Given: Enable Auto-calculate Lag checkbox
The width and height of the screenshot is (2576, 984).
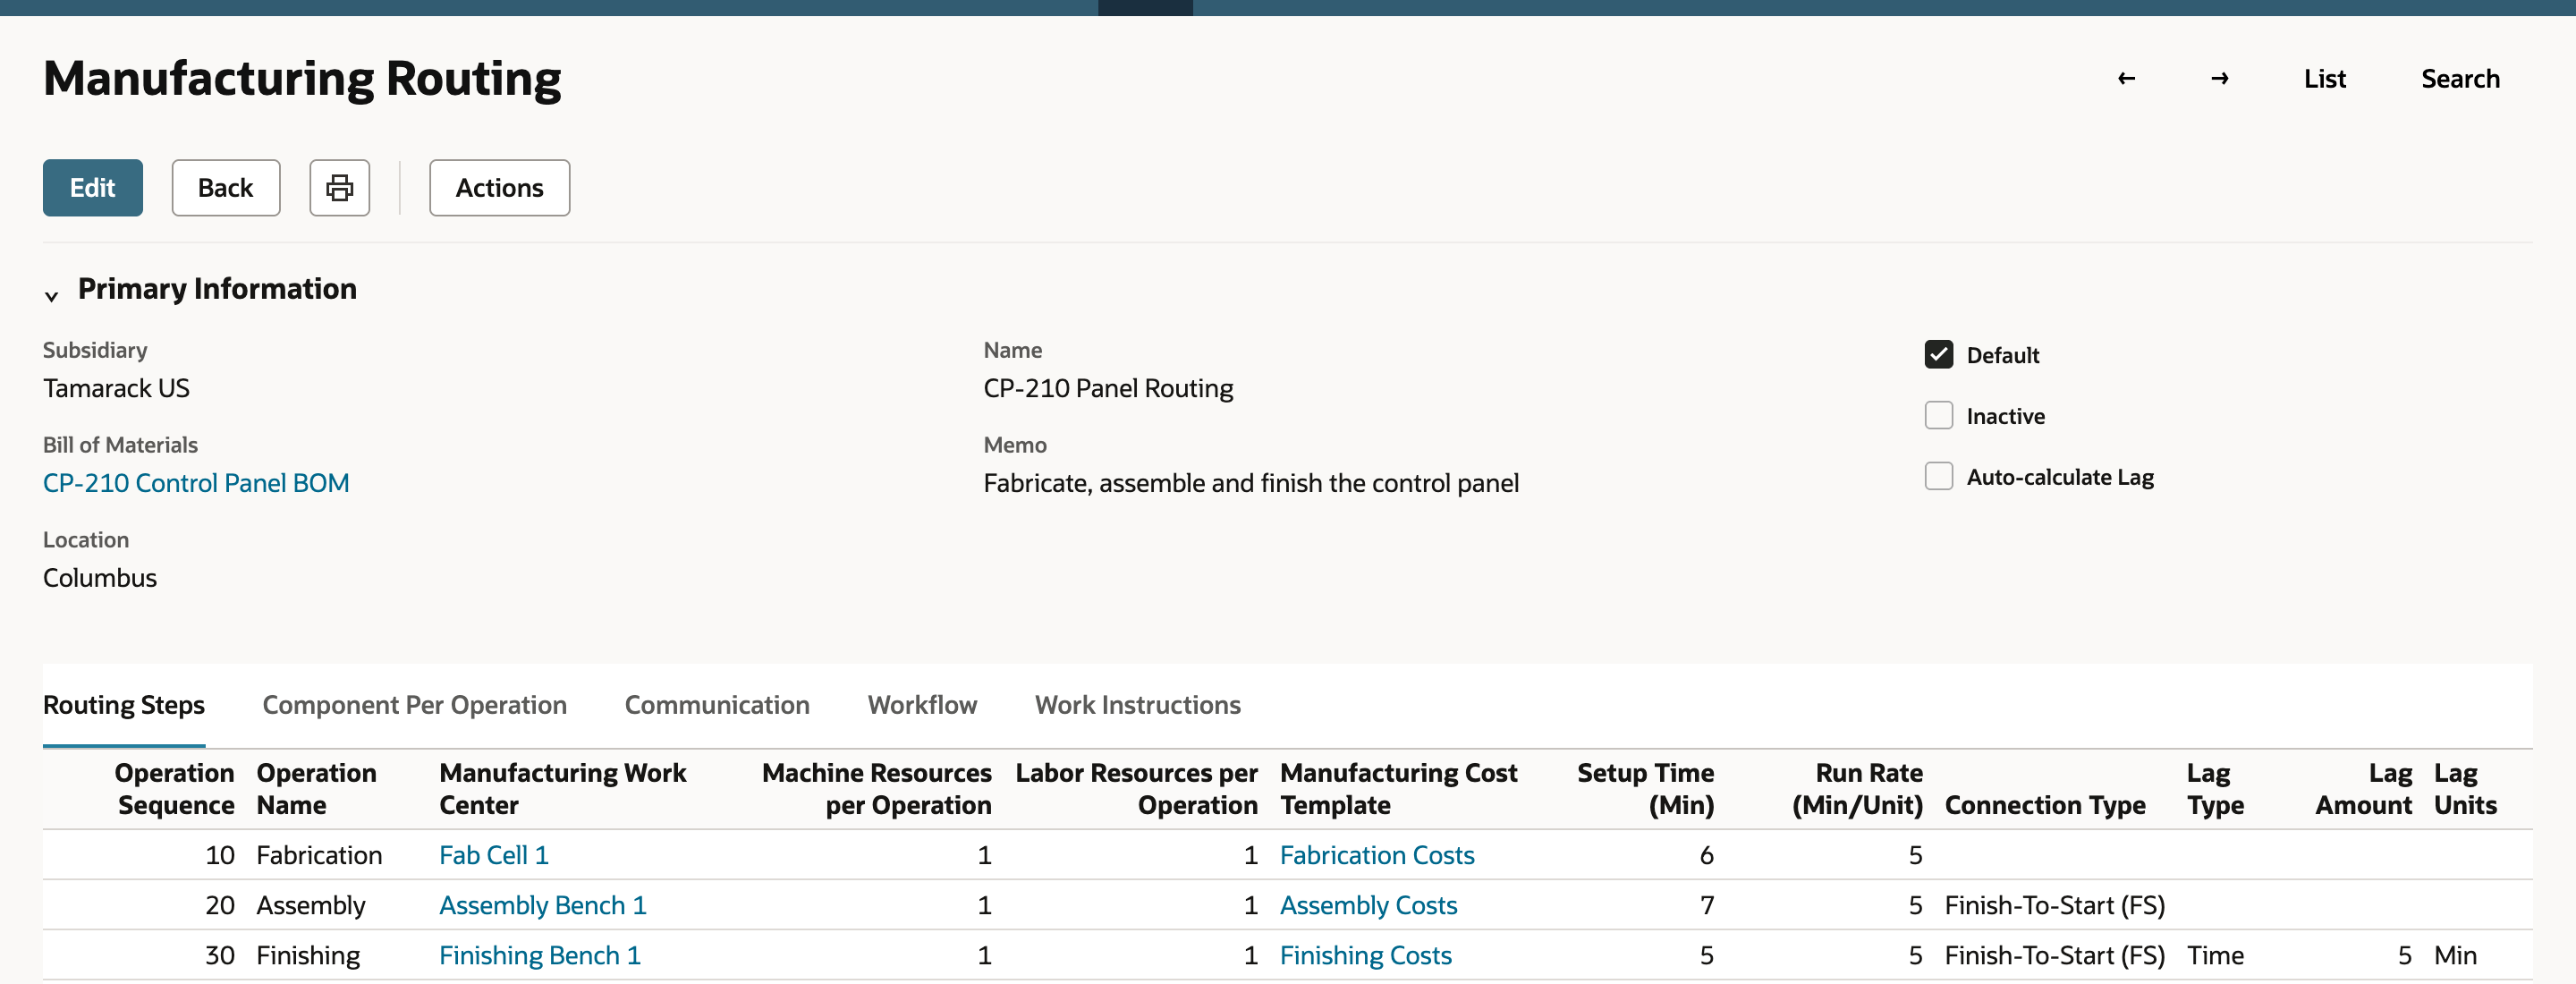Looking at the screenshot, I should 1938,477.
